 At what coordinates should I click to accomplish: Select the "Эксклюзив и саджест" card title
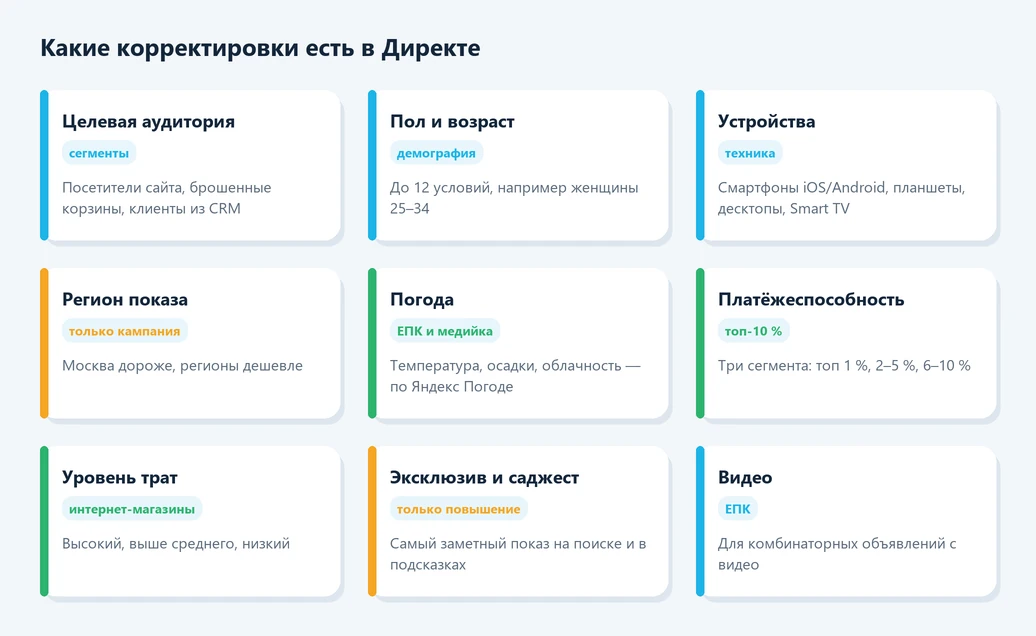484,478
